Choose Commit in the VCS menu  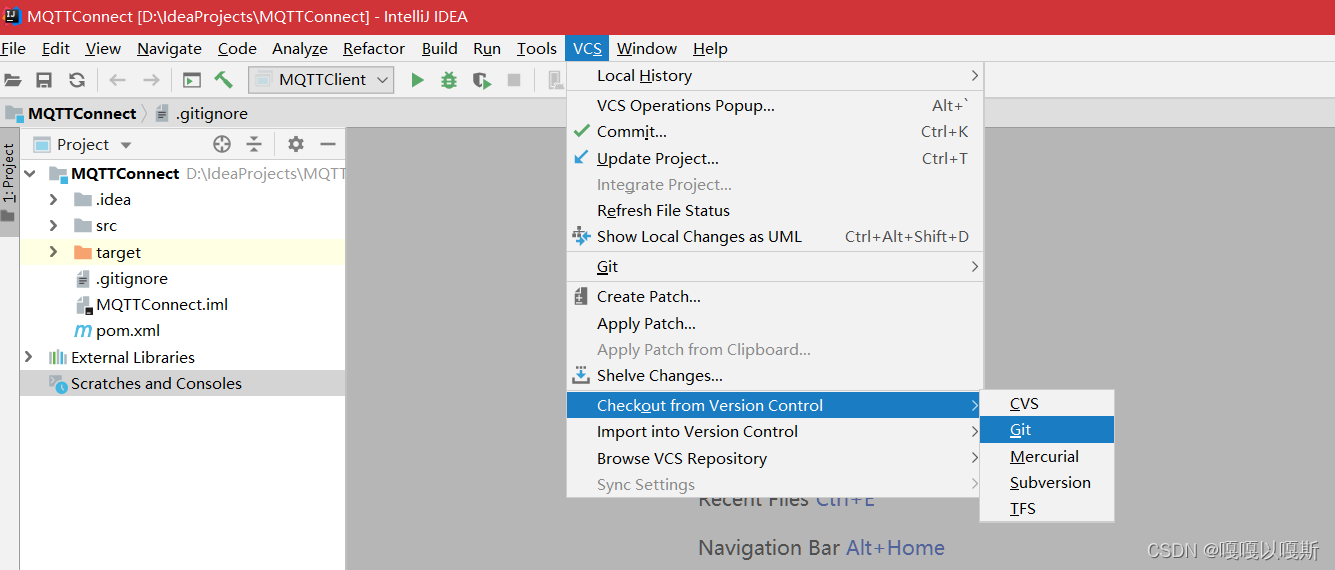pyautogui.click(x=775, y=132)
